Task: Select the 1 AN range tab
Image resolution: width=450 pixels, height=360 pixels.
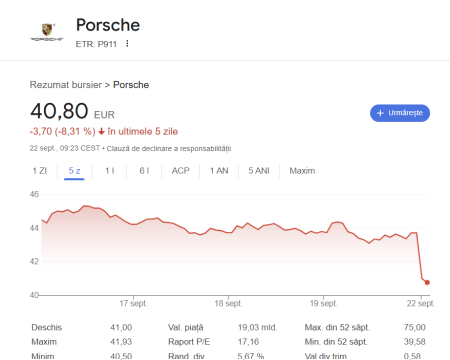Action: click(x=219, y=171)
